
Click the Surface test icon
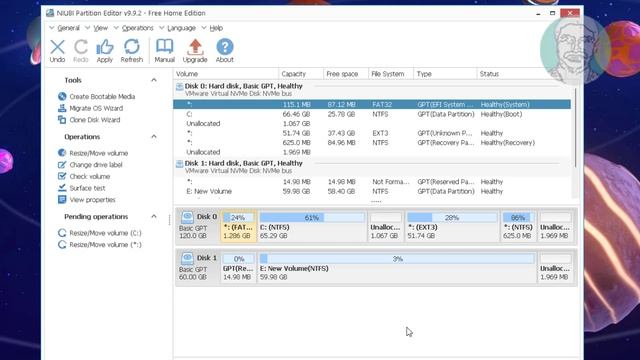point(62,188)
